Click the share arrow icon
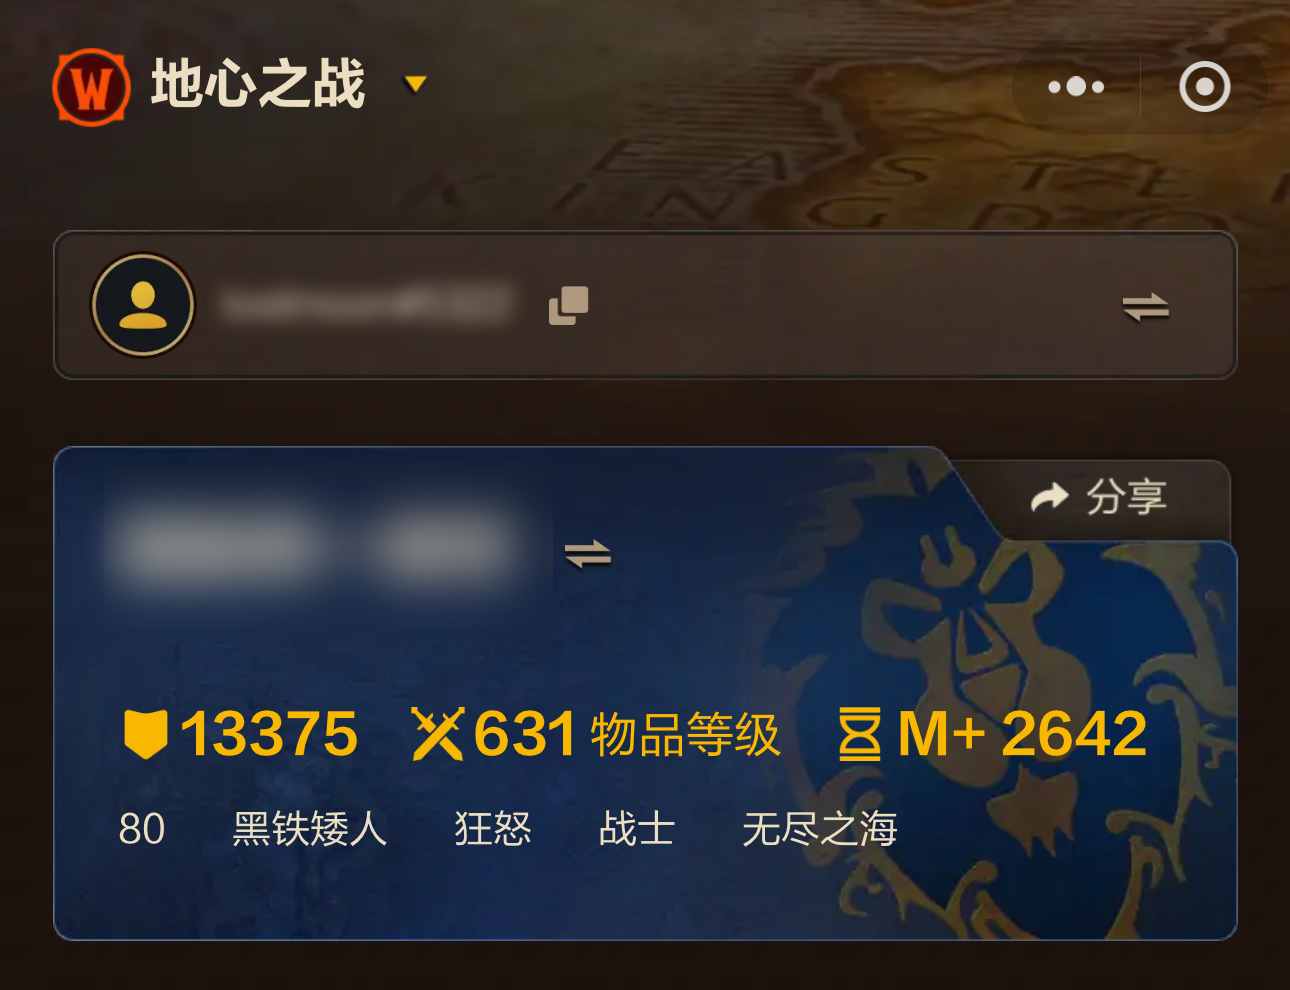Screen dimensions: 1290x990 pos(1050,497)
